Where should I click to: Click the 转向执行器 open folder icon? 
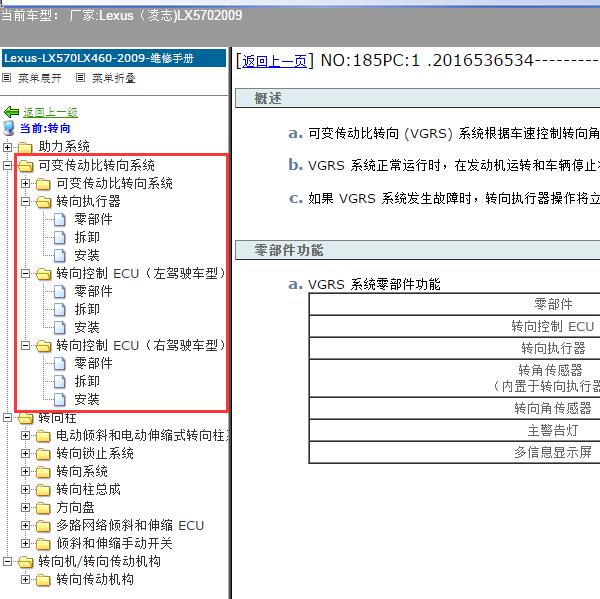pyautogui.click(x=43, y=202)
